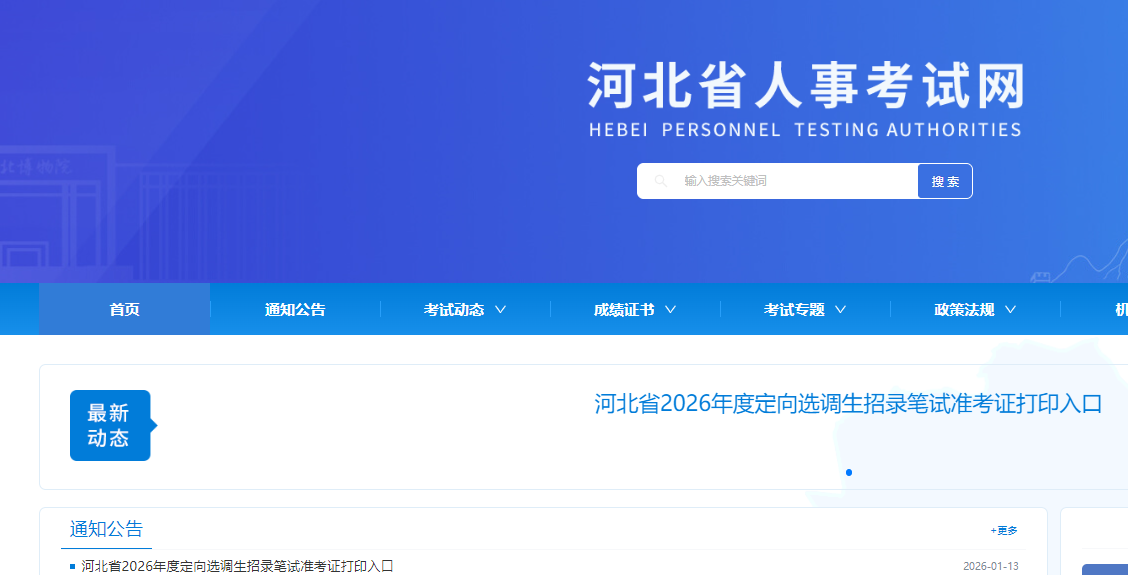Open 通知公告 in the navigation bar
The height and width of the screenshot is (575, 1128).
295,310
